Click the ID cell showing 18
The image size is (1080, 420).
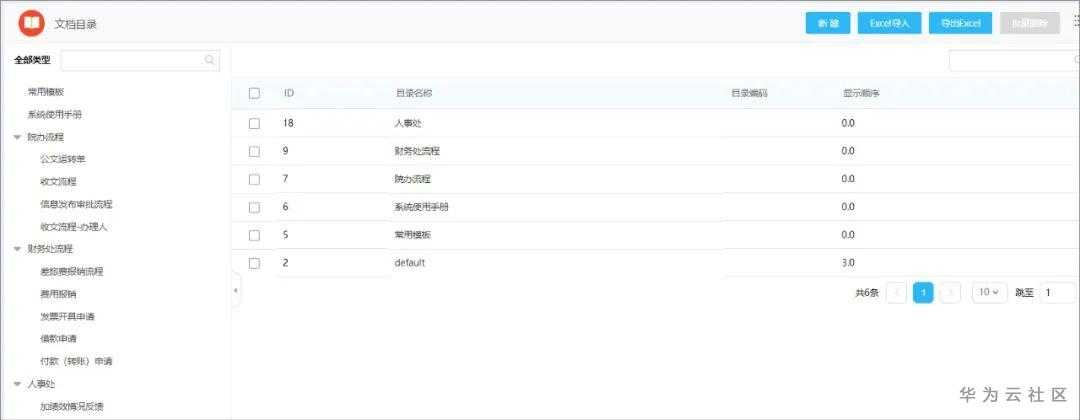tap(289, 123)
